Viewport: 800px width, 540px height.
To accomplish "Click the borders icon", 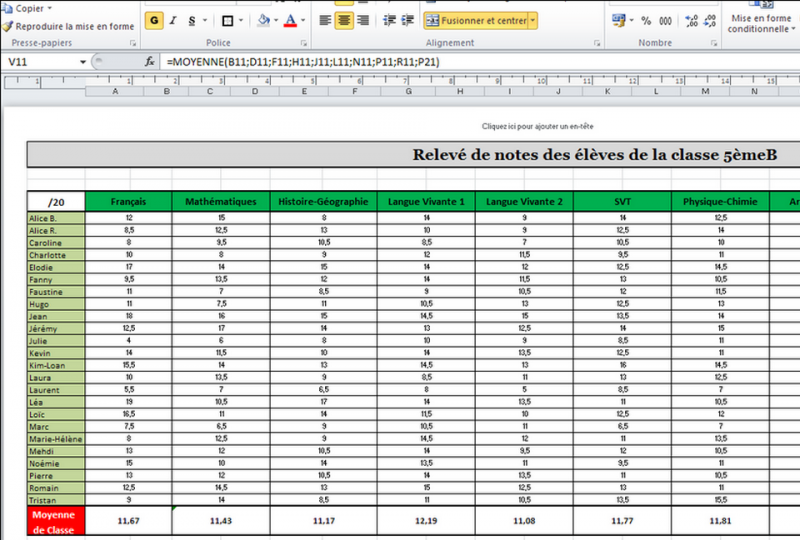I will [x=227, y=20].
